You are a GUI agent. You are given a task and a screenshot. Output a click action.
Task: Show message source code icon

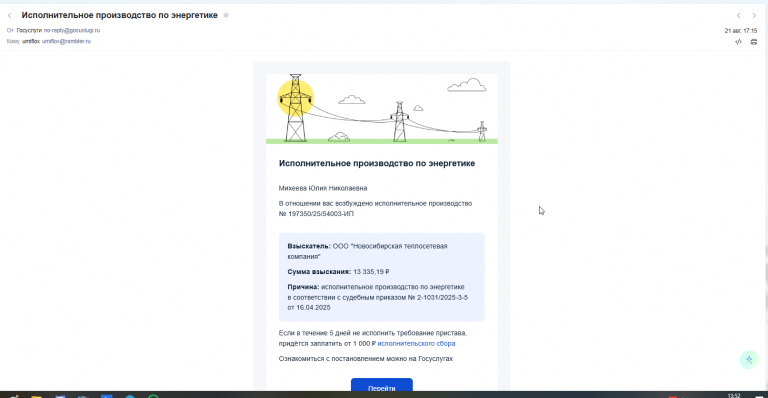tap(738, 42)
